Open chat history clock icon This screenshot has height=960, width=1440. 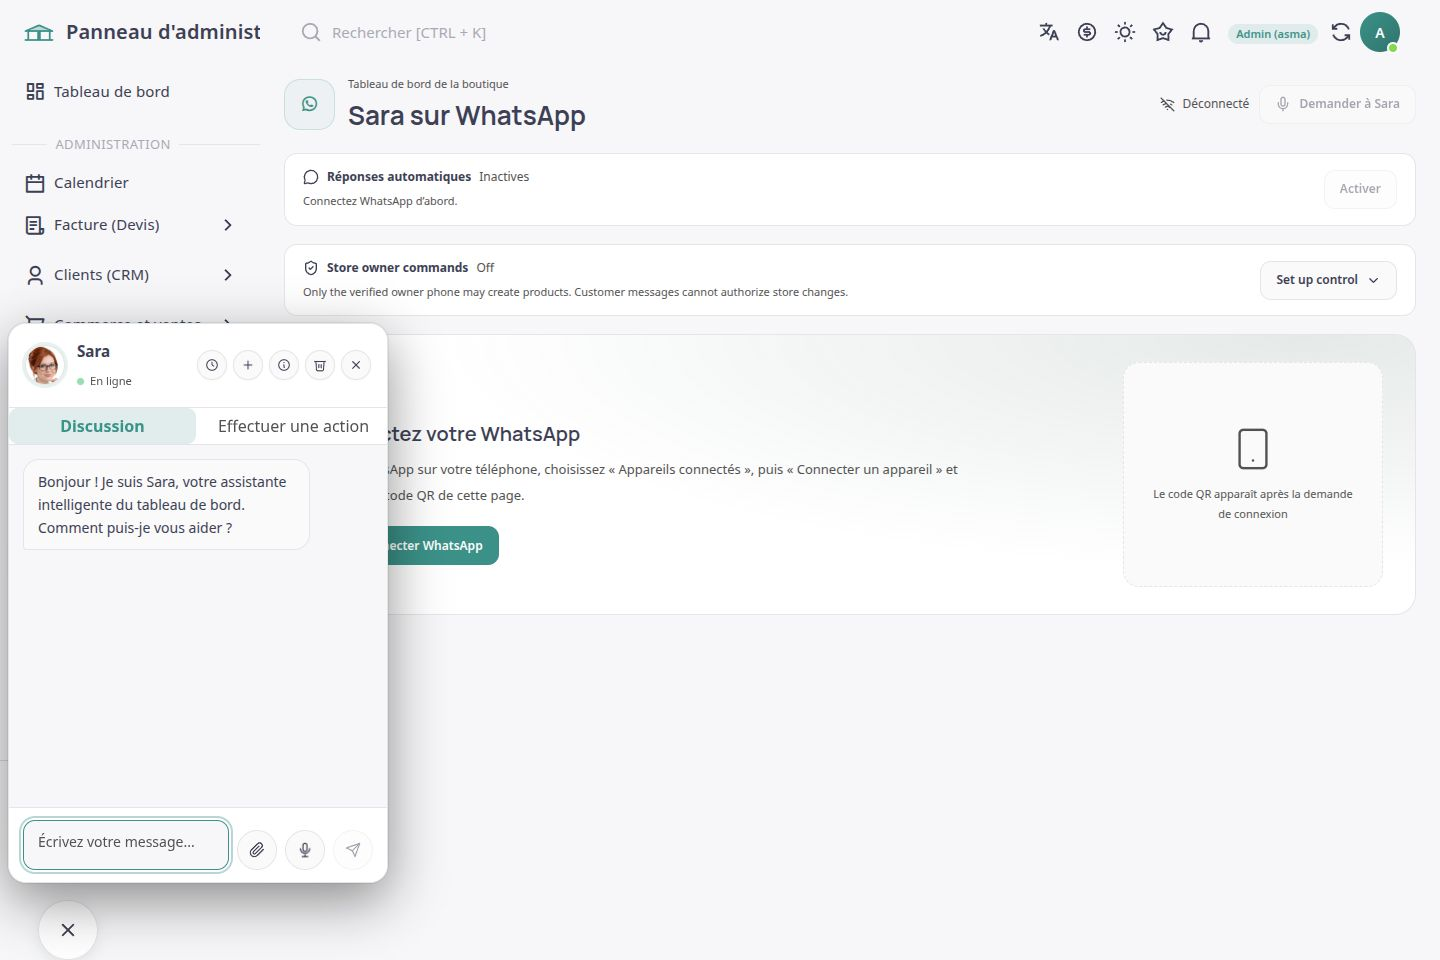point(212,365)
